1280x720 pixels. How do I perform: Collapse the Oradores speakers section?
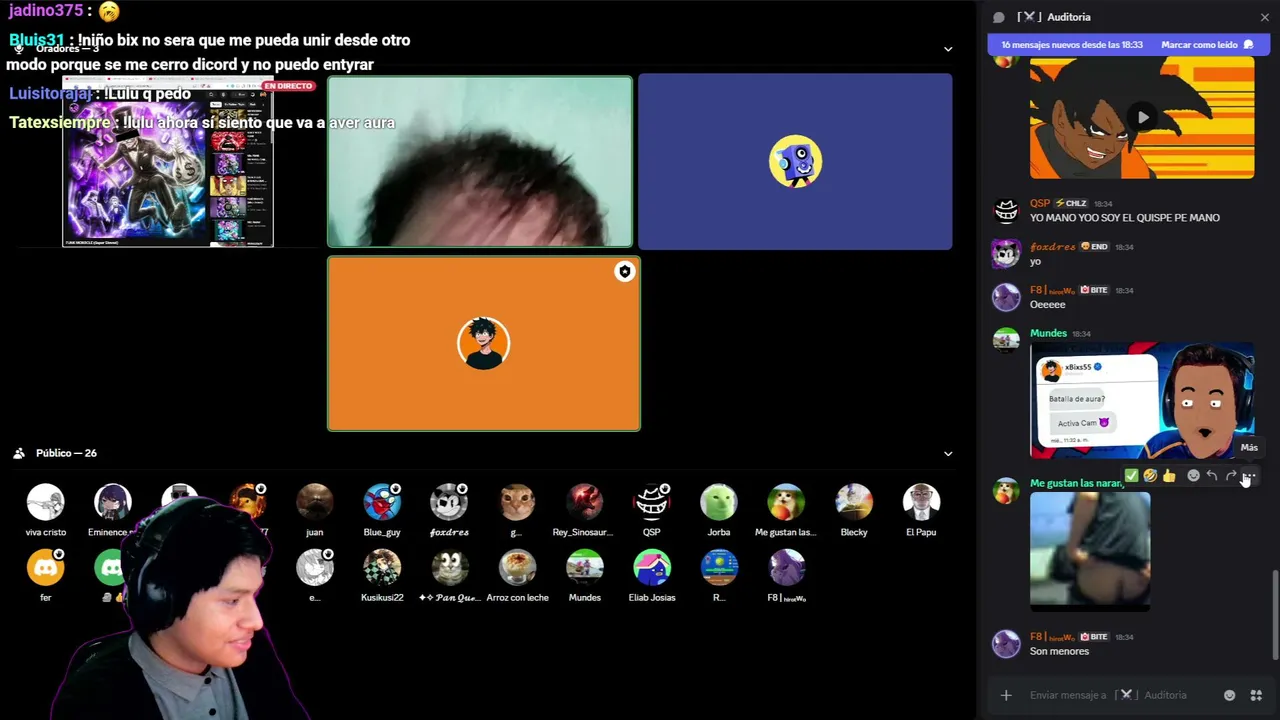[948, 49]
